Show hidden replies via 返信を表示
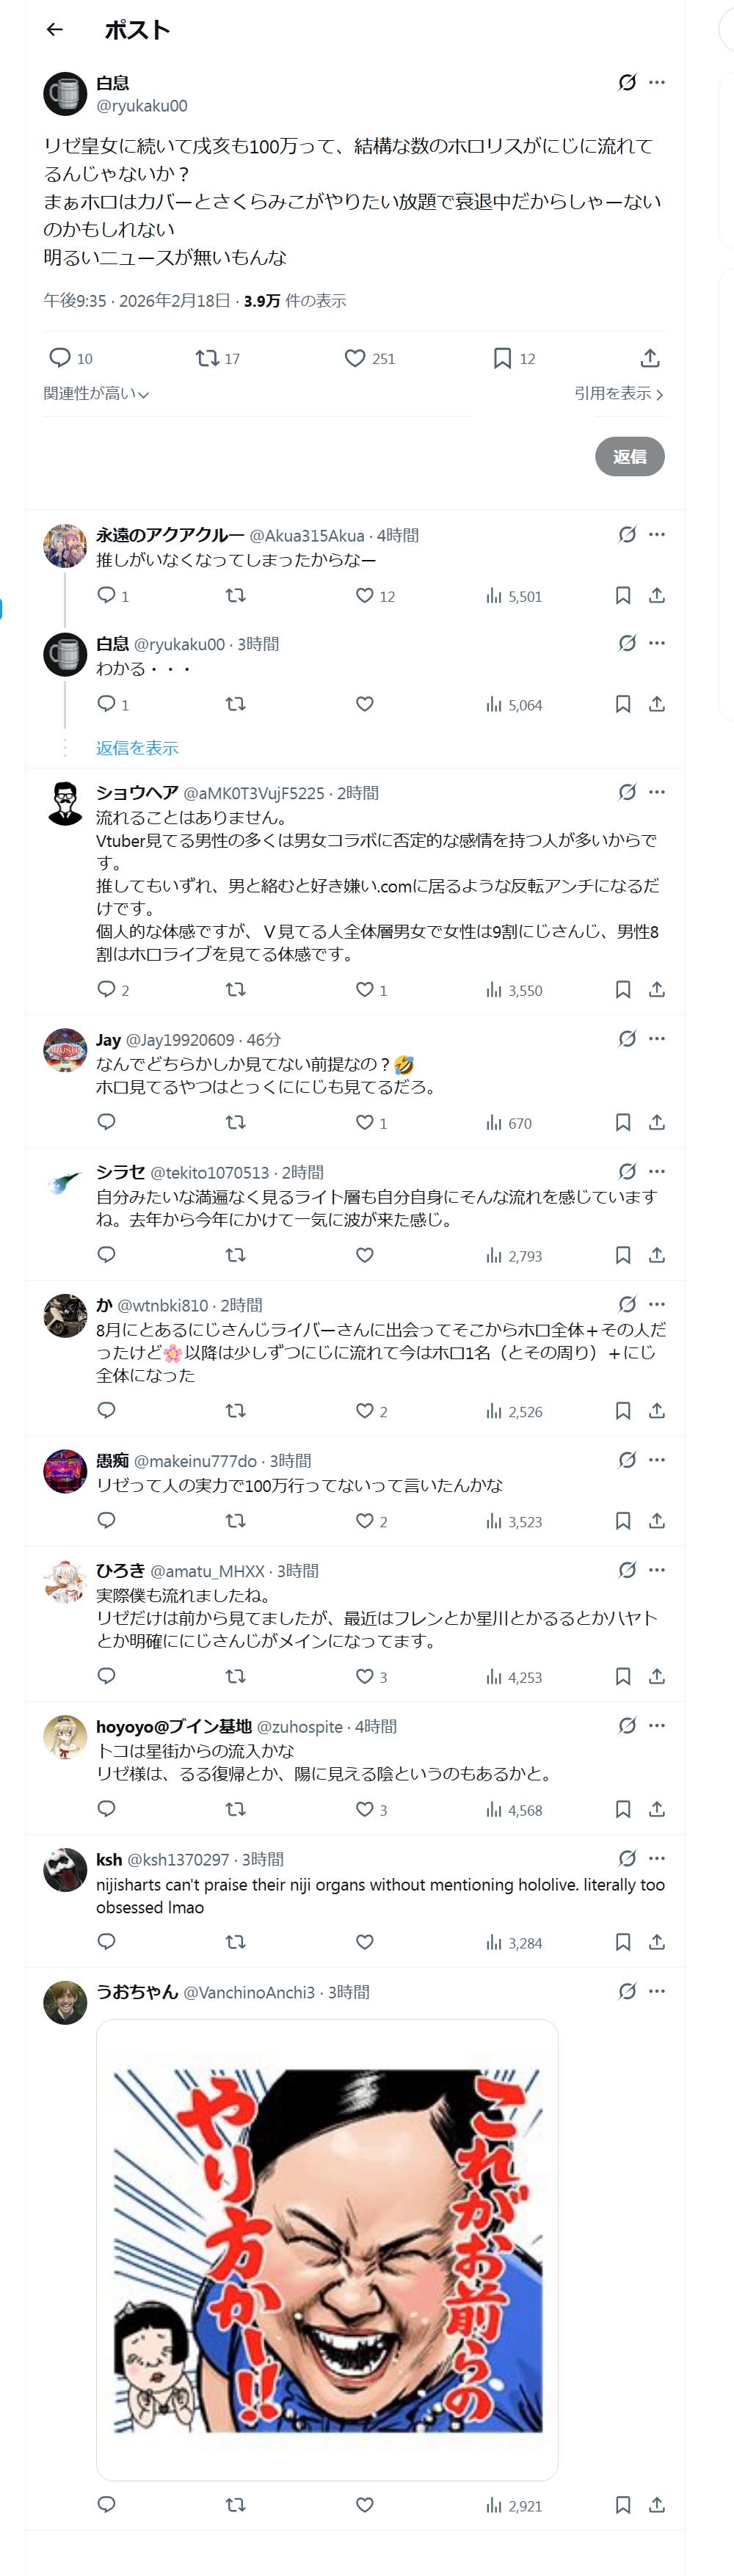This screenshot has width=734, height=2576. click(x=137, y=747)
